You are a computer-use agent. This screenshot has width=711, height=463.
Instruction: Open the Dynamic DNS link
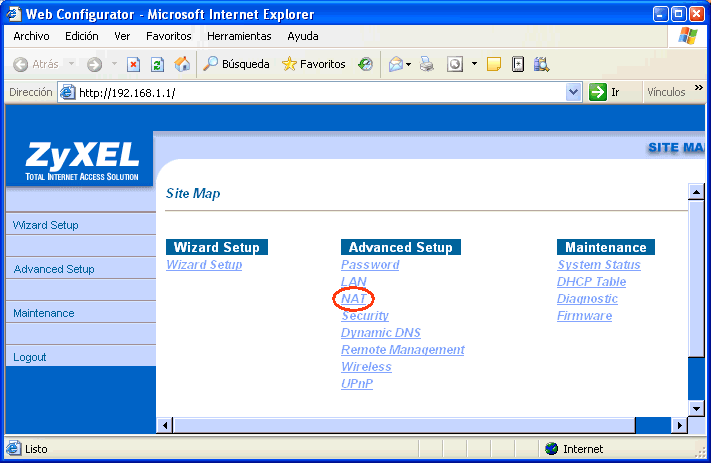pos(381,332)
